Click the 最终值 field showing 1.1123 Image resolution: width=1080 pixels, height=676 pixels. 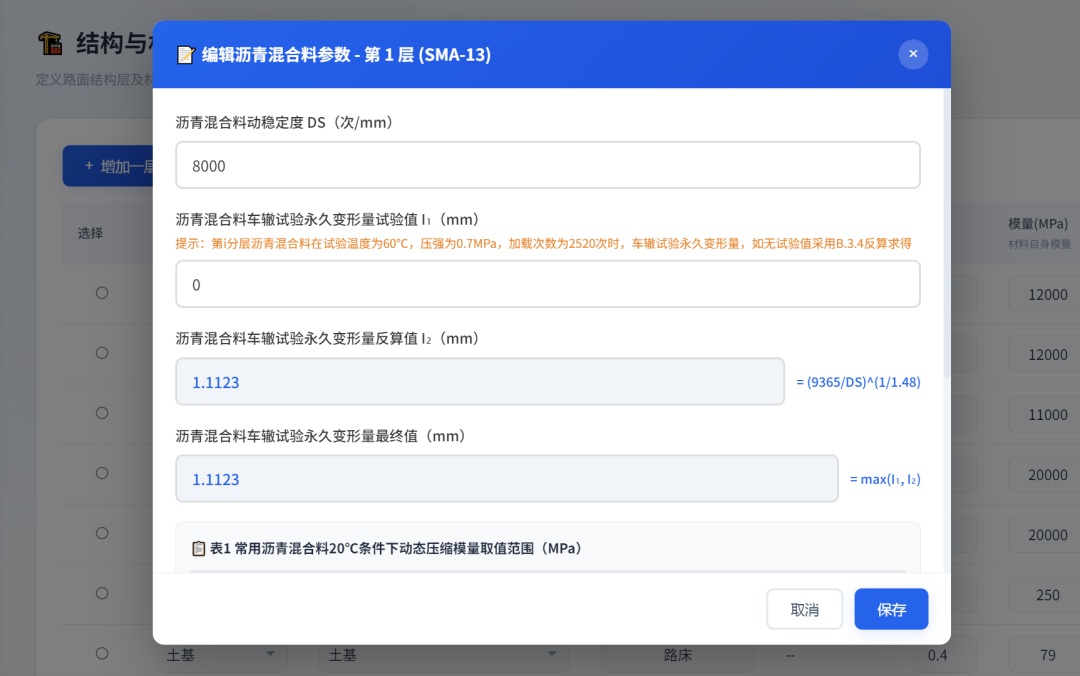pos(507,479)
